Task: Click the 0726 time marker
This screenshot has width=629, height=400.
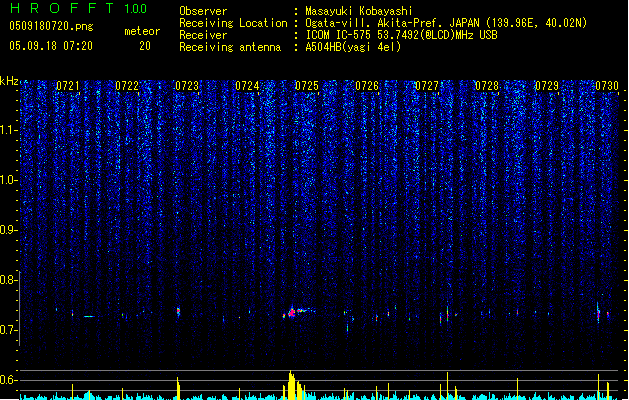Action: click(367, 86)
